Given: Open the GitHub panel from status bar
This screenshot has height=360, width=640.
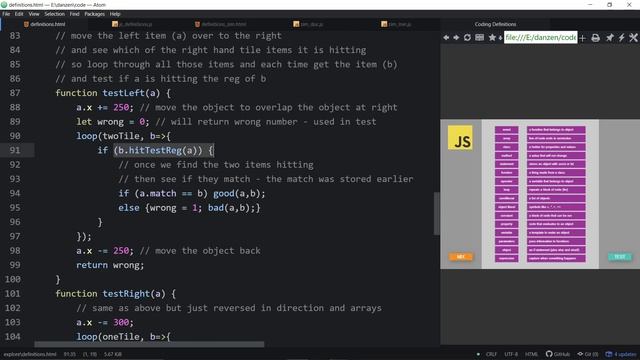Looking at the screenshot, I should 558,354.
